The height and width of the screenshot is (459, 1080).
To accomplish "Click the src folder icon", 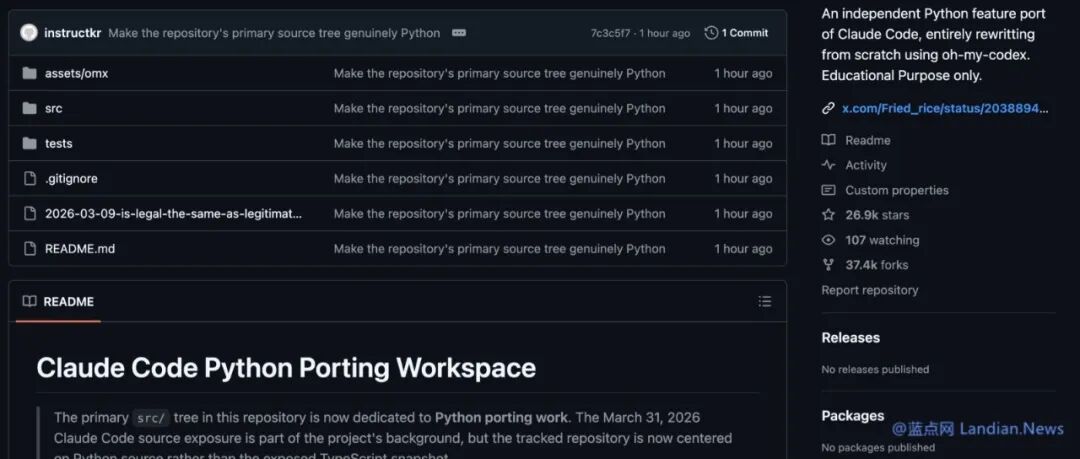I will click(x=29, y=108).
